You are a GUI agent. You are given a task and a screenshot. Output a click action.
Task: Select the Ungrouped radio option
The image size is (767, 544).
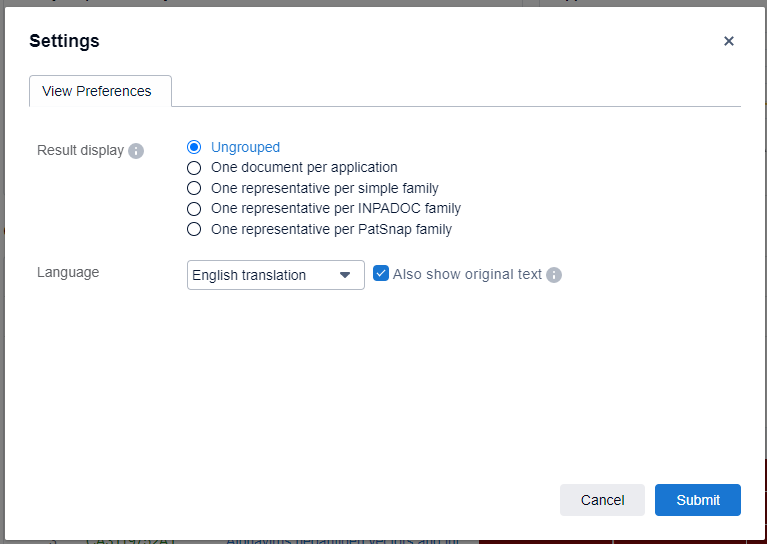click(194, 147)
